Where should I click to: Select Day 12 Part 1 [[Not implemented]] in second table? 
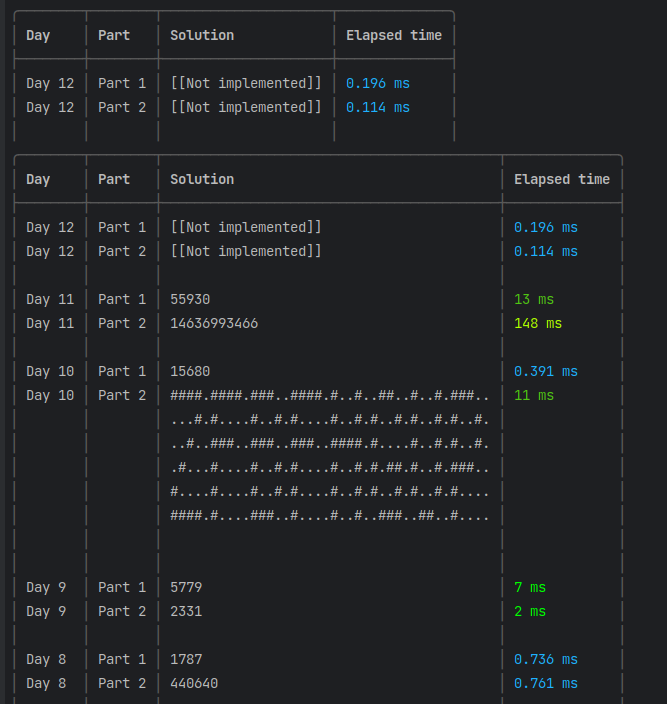coord(246,228)
